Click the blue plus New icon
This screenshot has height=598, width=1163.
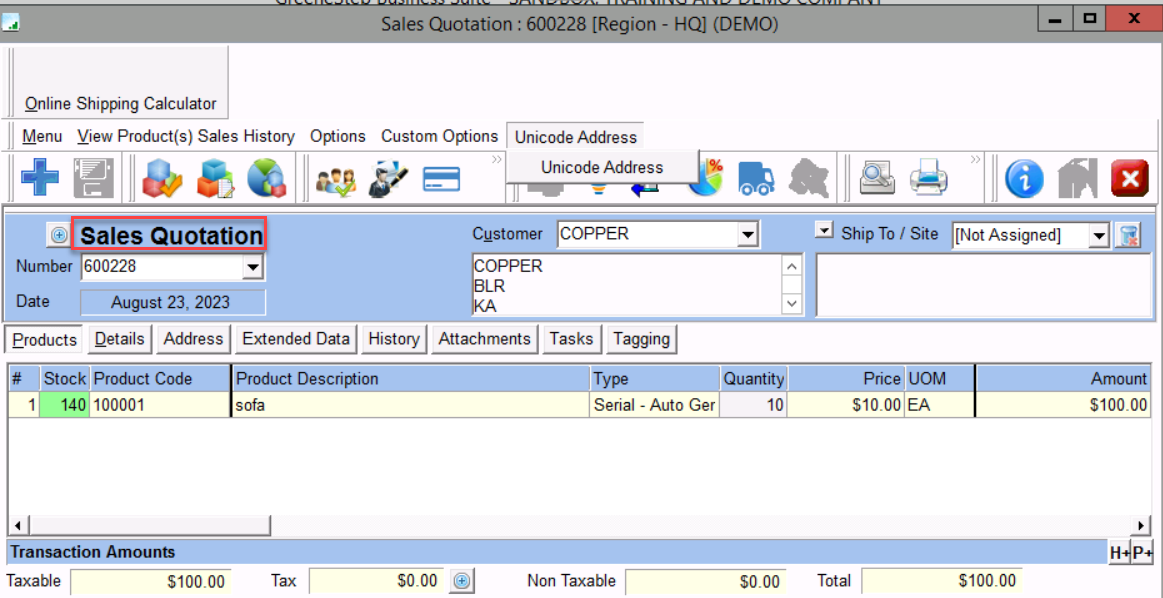pyautogui.click(x=40, y=180)
